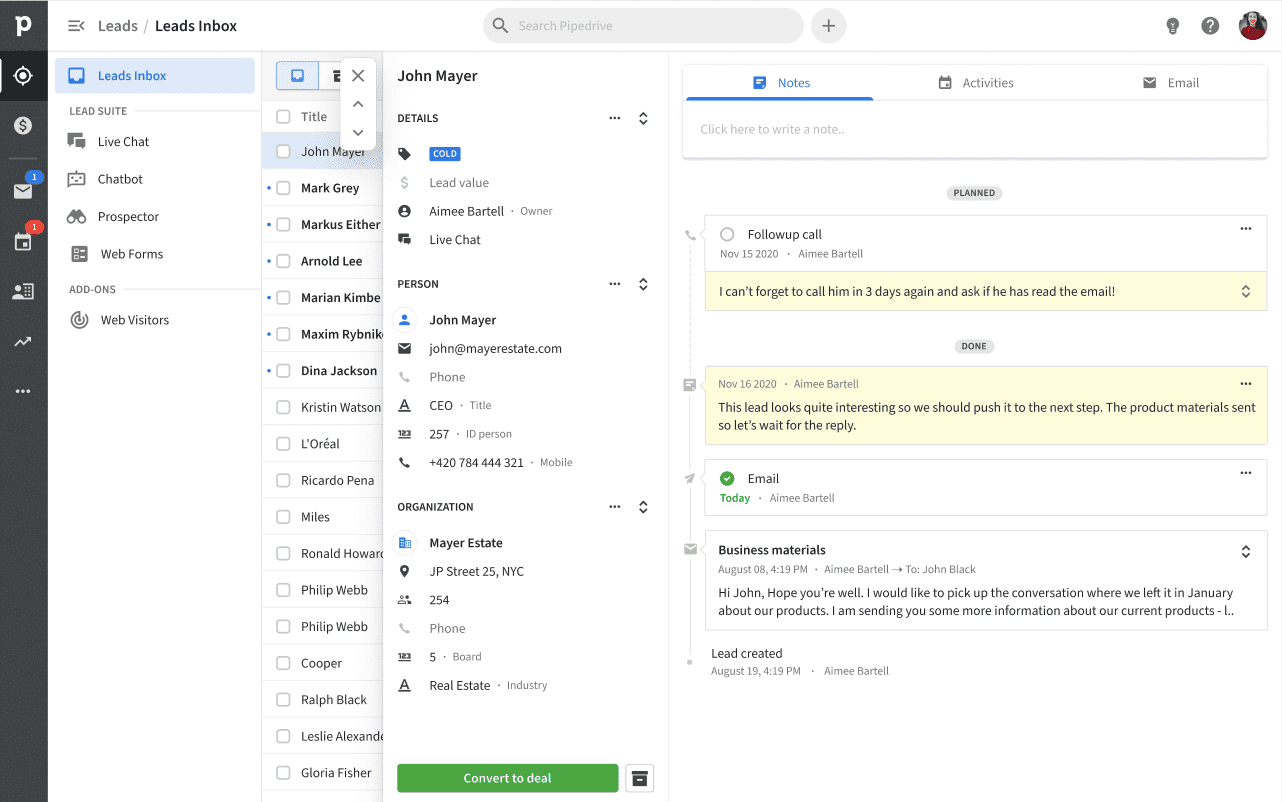Screen dimensions: 1282x802
Task: Open options for the Email activity
Action: (1246, 473)
